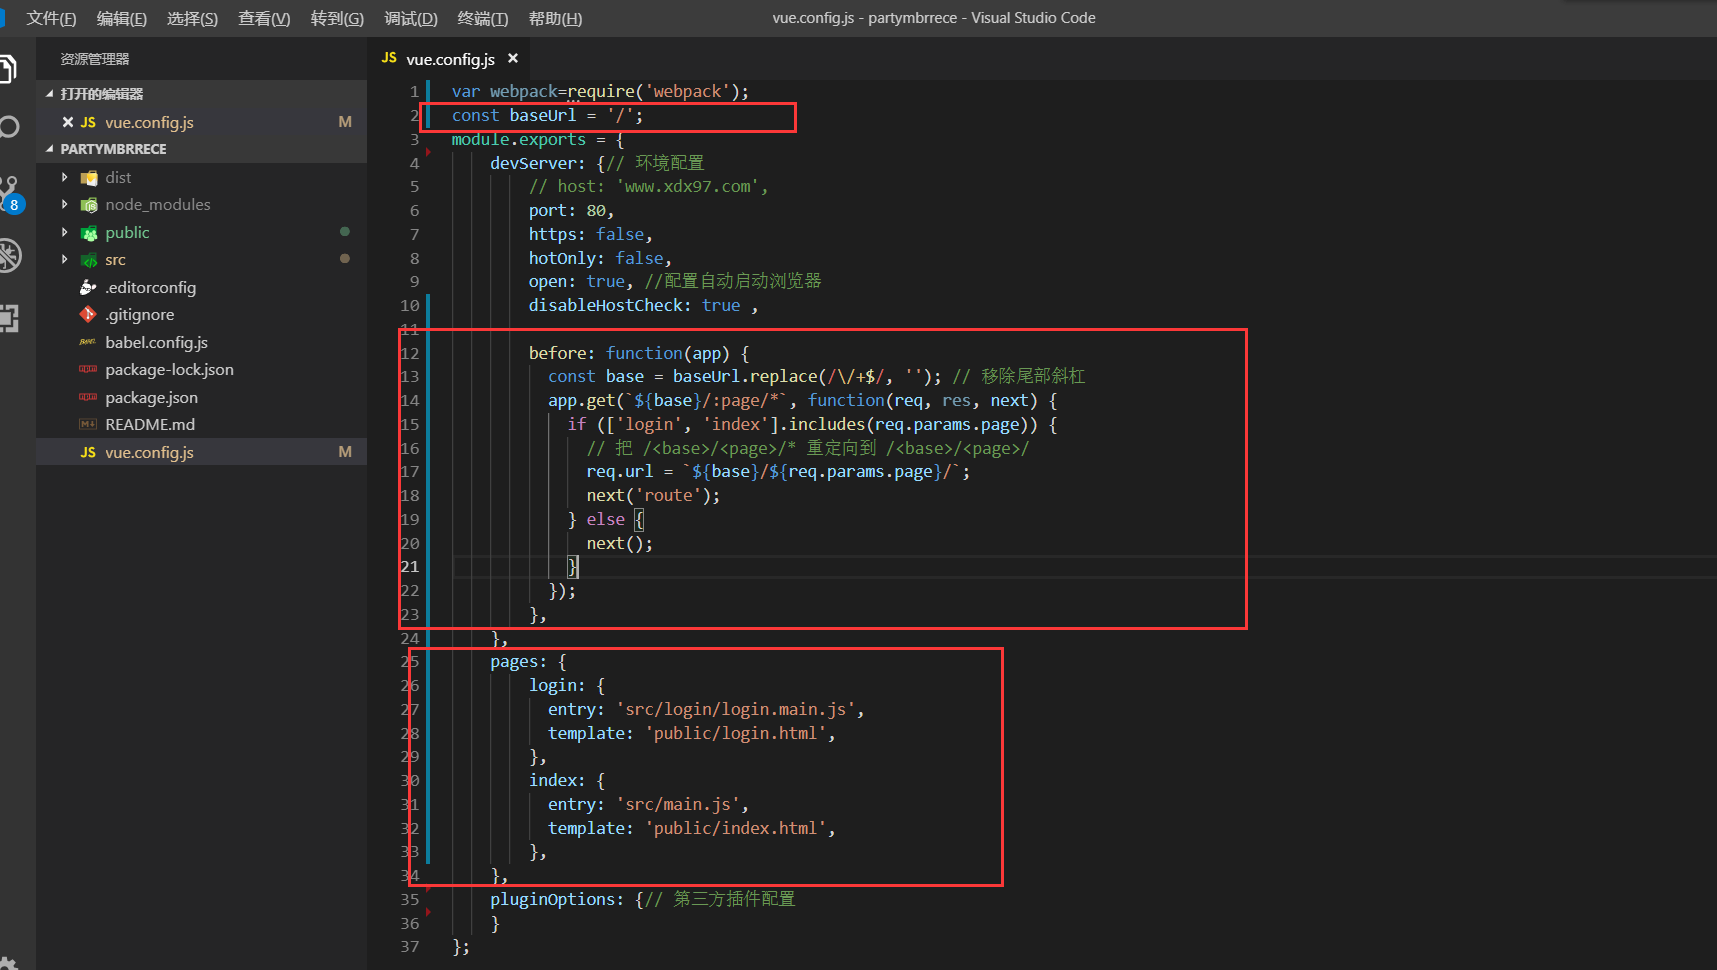This screenshot has height=970, width=1717.
Task: Open the Debug activity bar icon
Action: (9, 255)
